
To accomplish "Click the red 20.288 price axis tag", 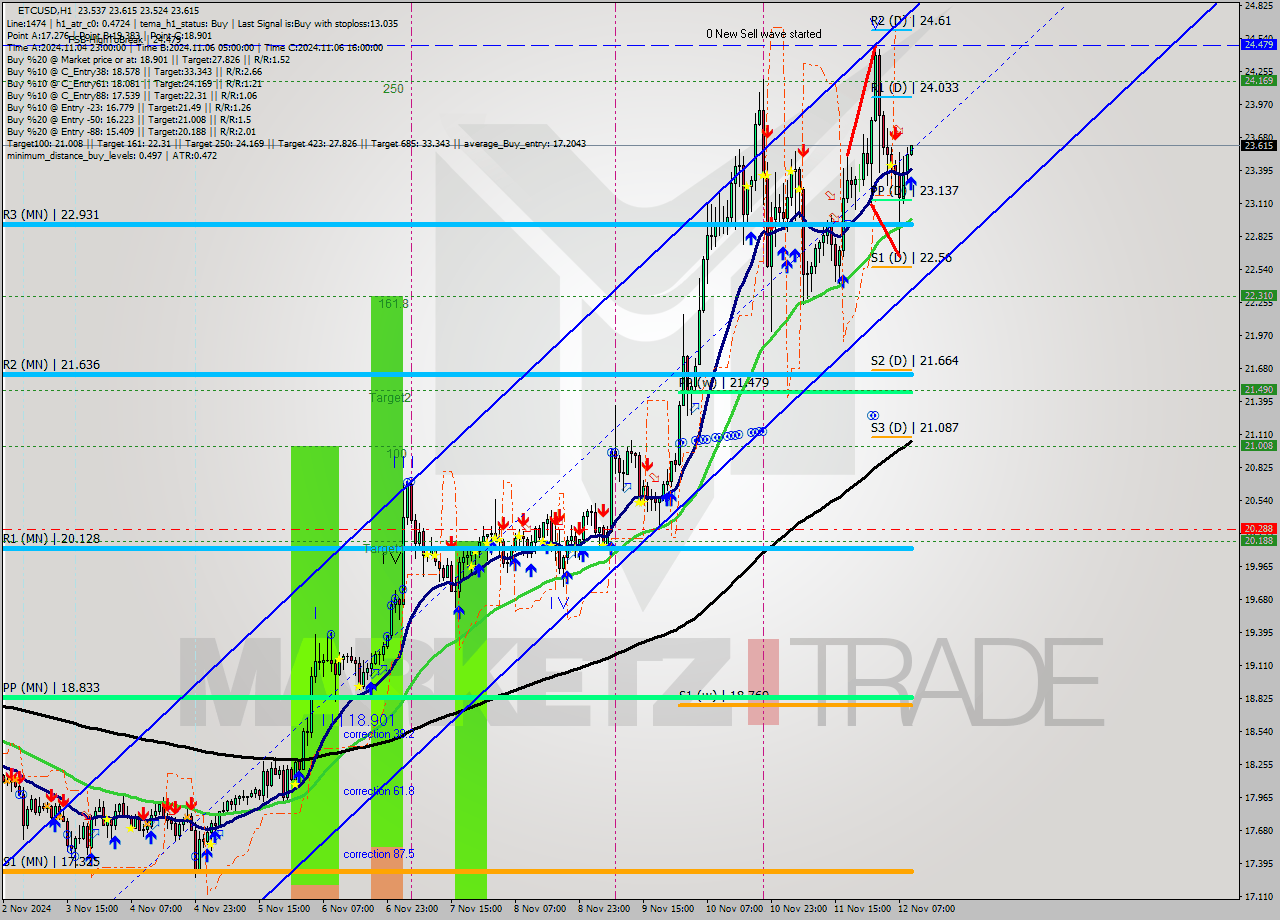I will point(1258,529).
